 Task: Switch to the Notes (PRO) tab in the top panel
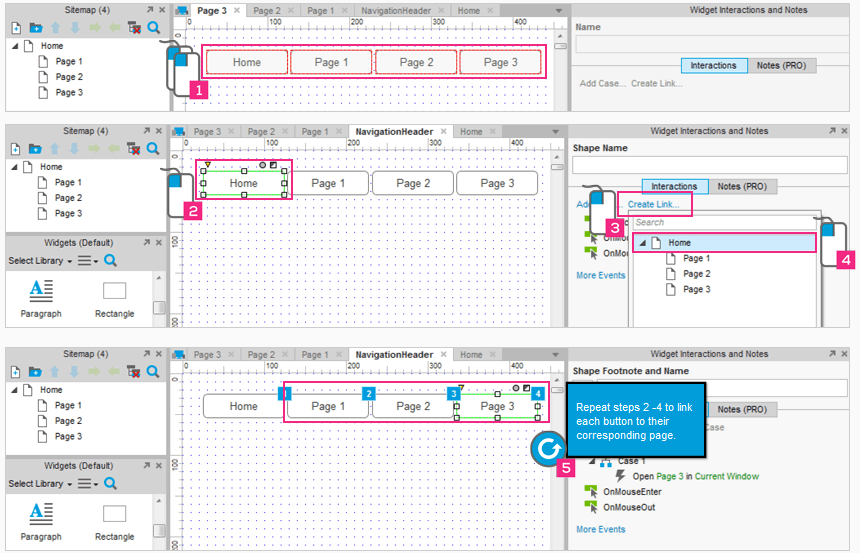pyautogui.click(x=781, y=66)
